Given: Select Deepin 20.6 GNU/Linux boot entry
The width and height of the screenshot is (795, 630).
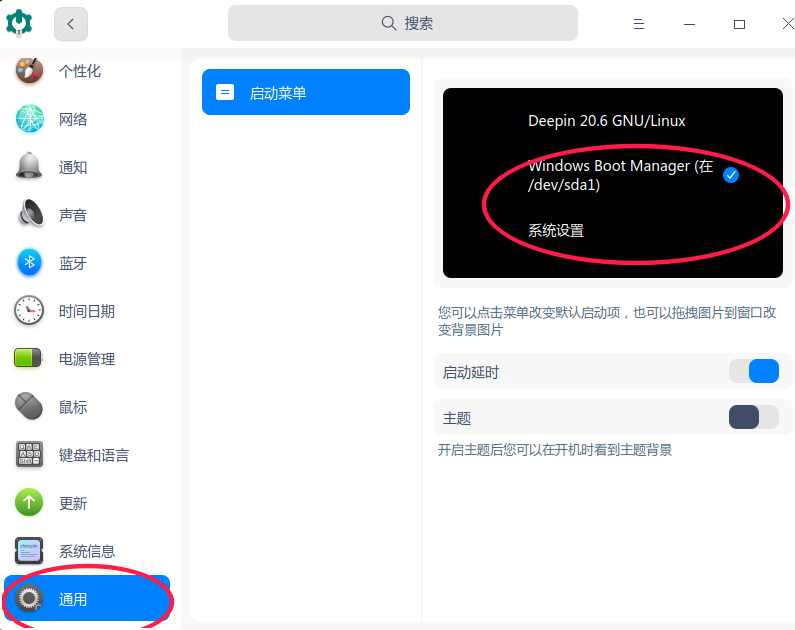Looking at the screenshot, I should [x=606, y=121].
